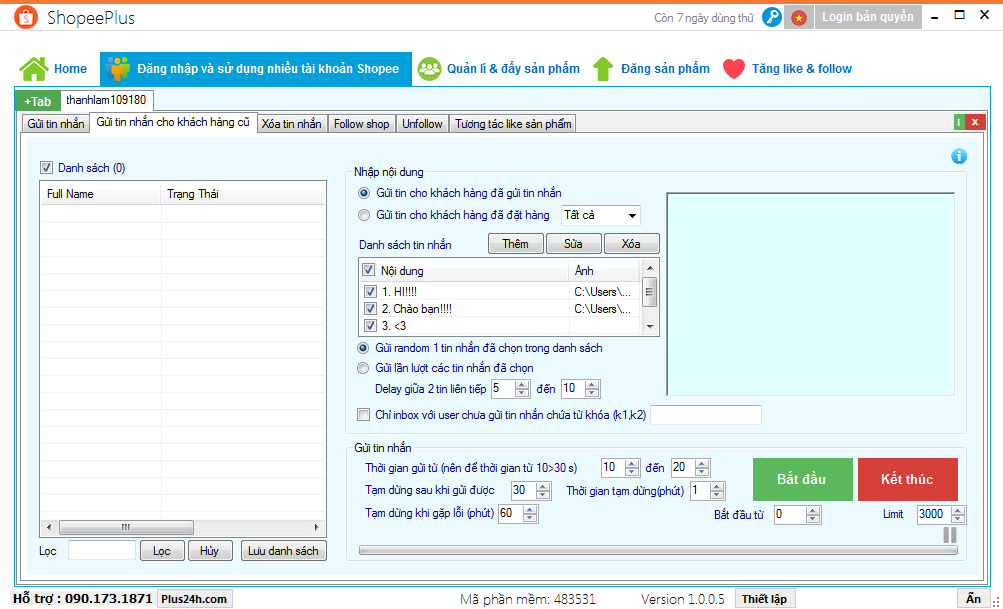Click the red heart Tăng like icon
The image size is (1003, 609).
coord(734,69)
